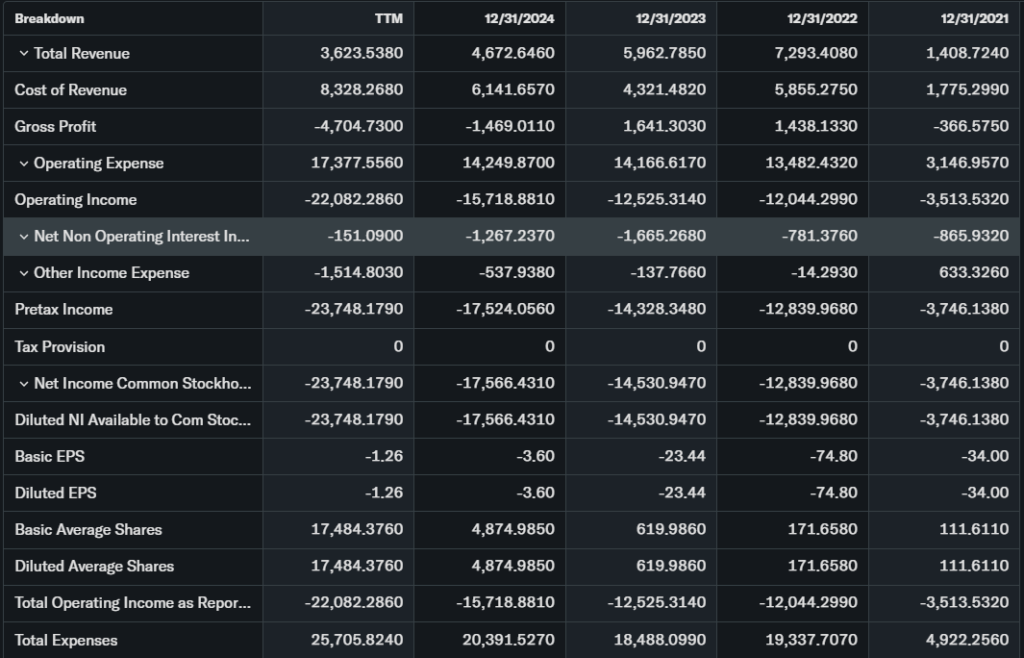
Task: Click the Breakdown header label
Action: (x=49, y=18)
